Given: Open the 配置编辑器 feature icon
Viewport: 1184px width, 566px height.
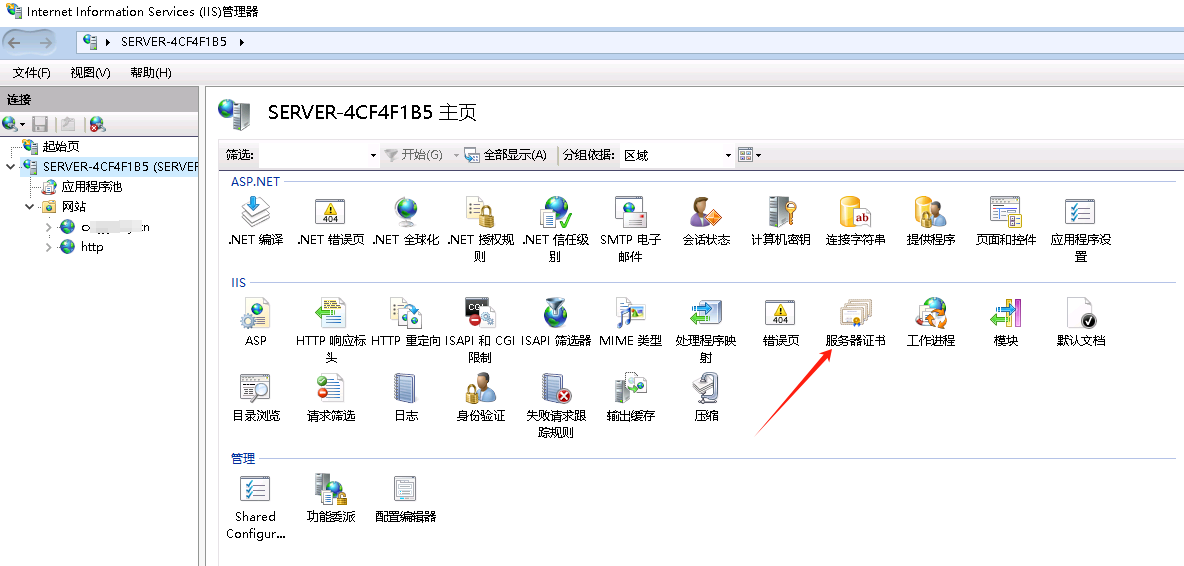Looking at the screenshot, I should coord(405,489).
